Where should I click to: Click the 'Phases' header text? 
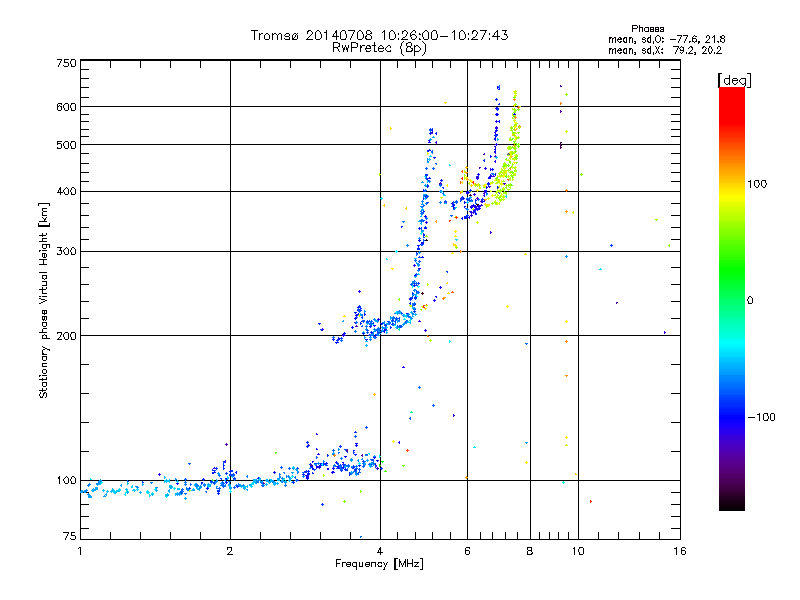pos(647,29)
